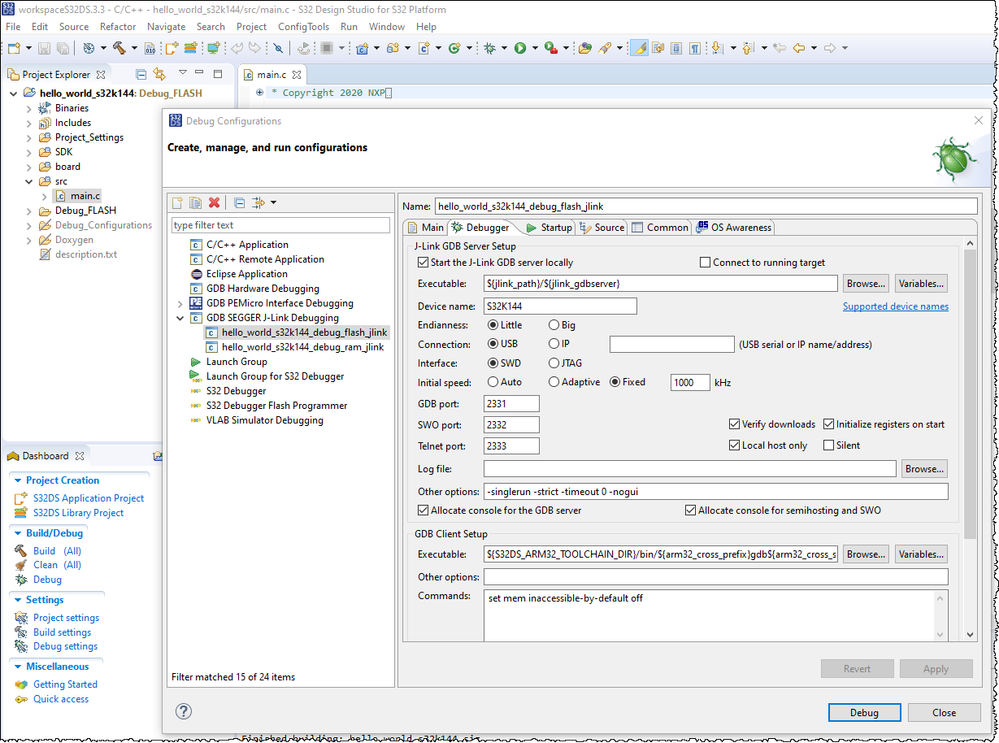Click the Skip All Breakpoints toolbar icon
The width and height of the screenshot is (999, 743).
(x=278, y=48)
